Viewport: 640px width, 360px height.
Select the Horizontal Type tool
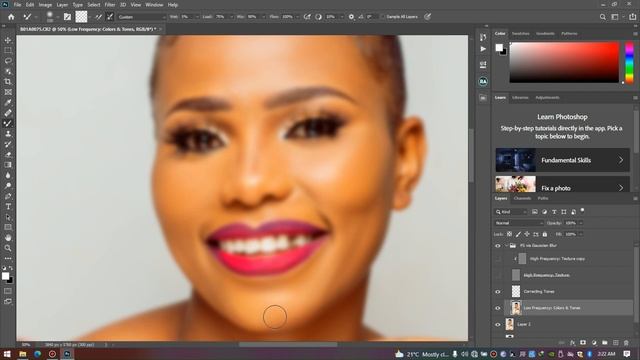click(x=8, y=207)
